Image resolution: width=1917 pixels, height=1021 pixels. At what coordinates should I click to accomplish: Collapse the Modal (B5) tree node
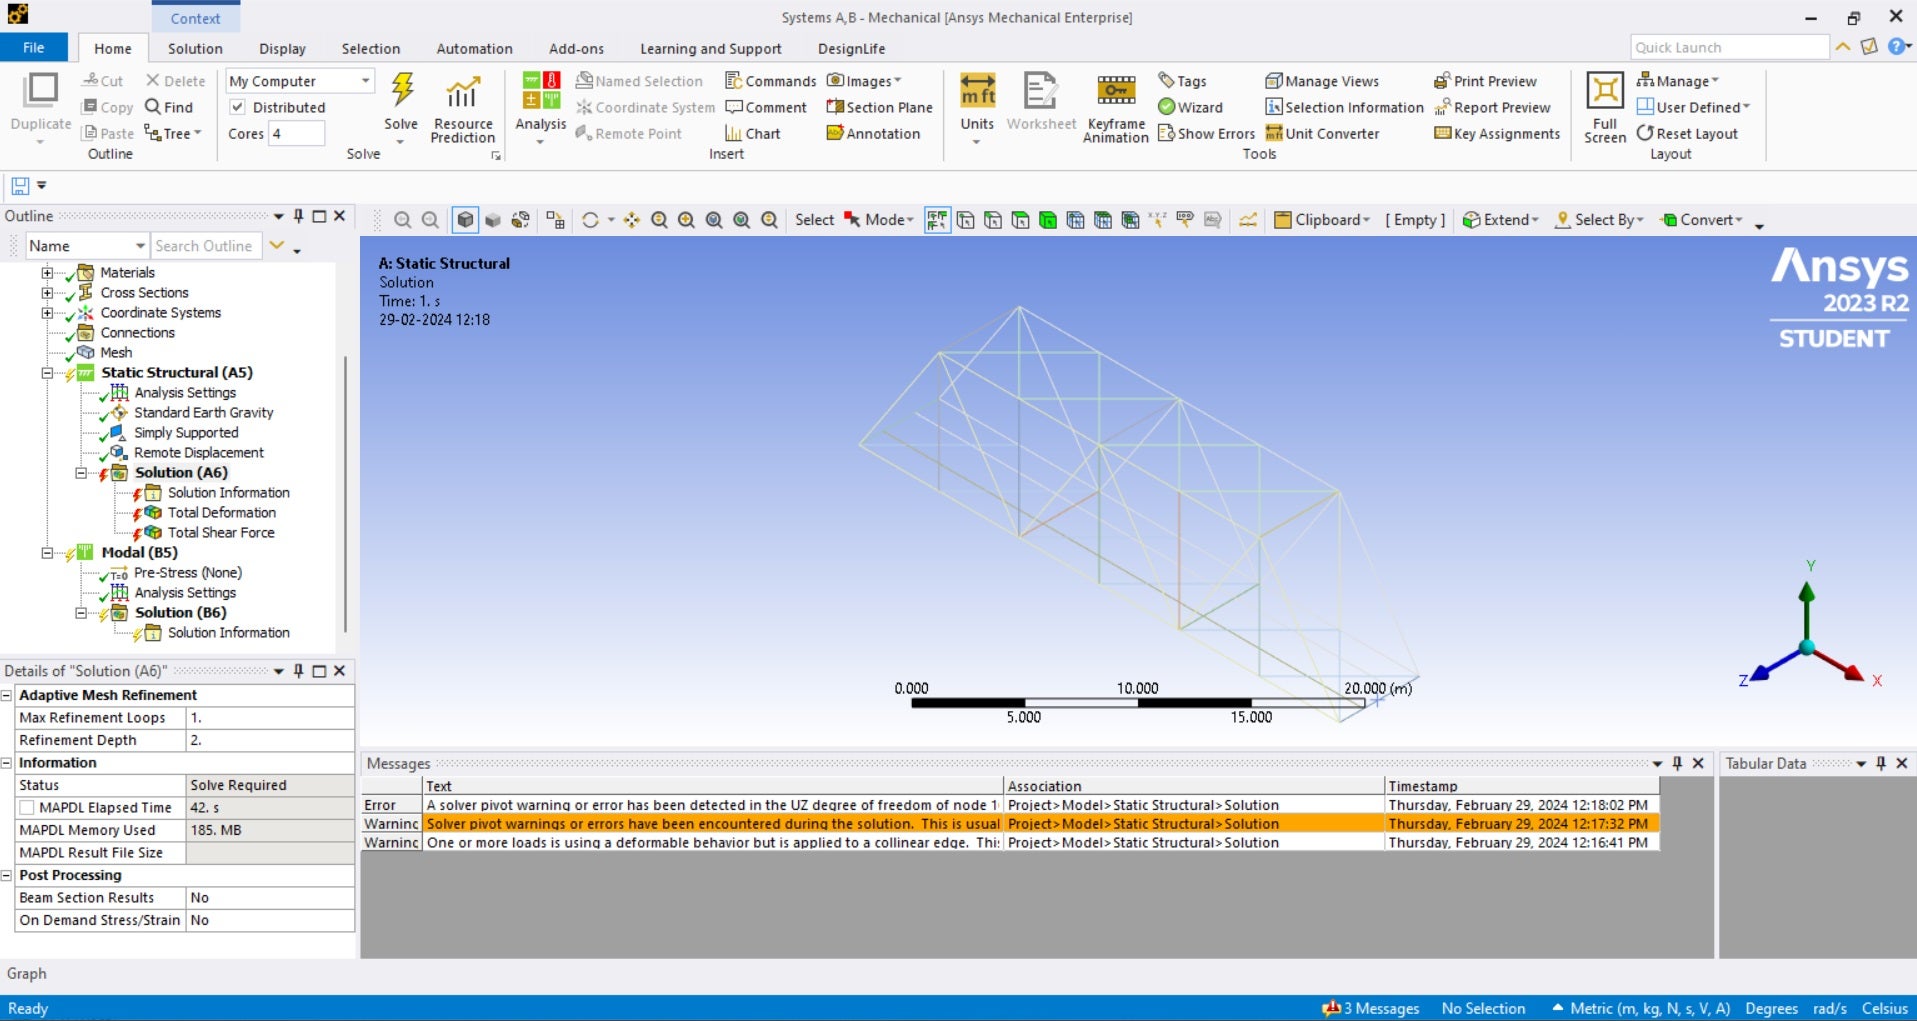pyautogui.click(x=47, y=553)
